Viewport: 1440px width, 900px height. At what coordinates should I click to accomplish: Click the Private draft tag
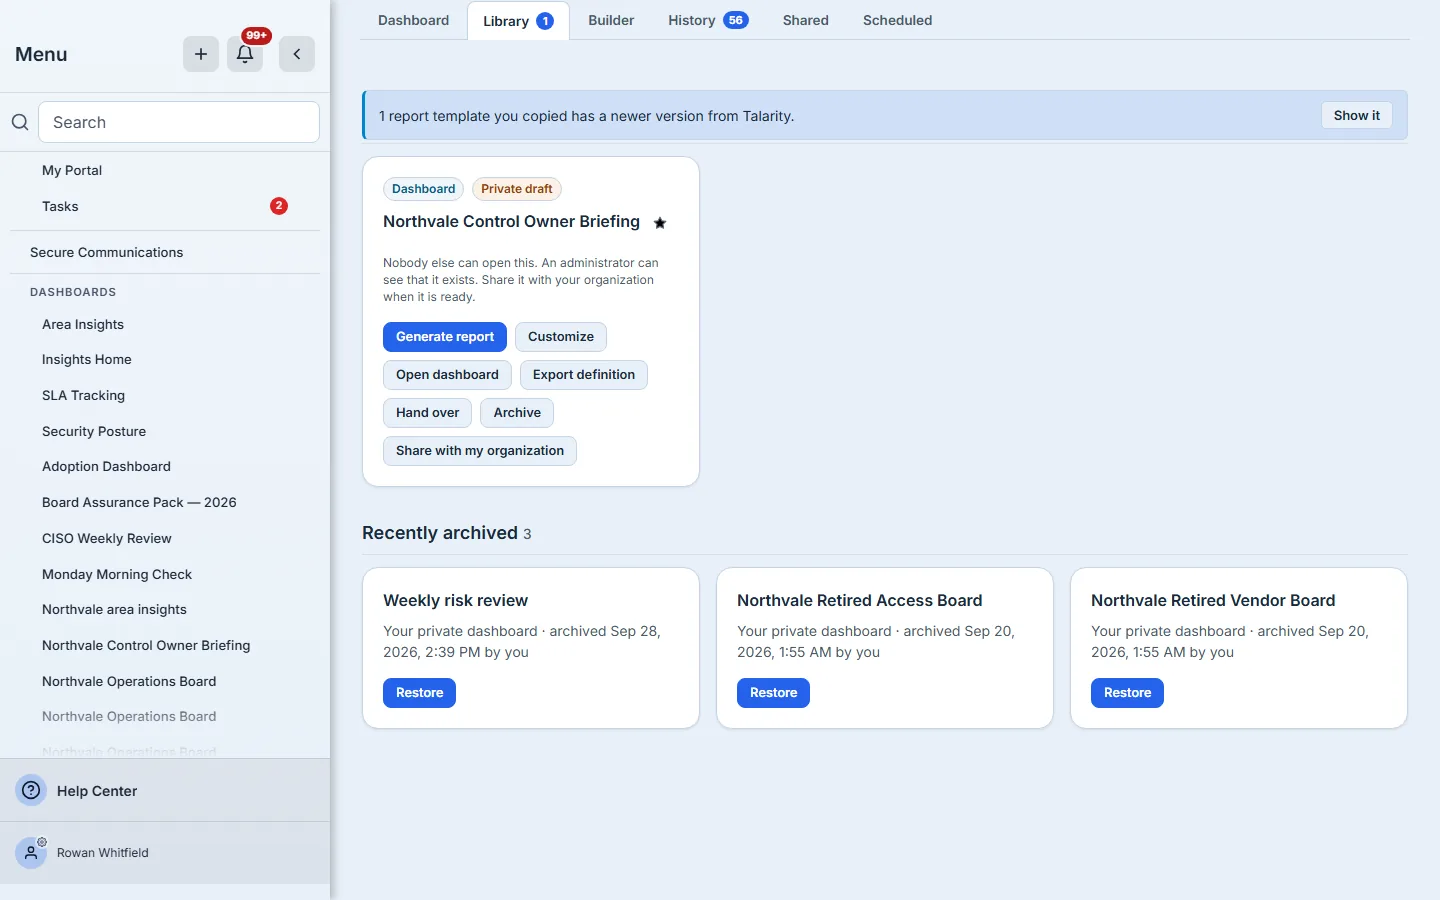coord(517,189)
